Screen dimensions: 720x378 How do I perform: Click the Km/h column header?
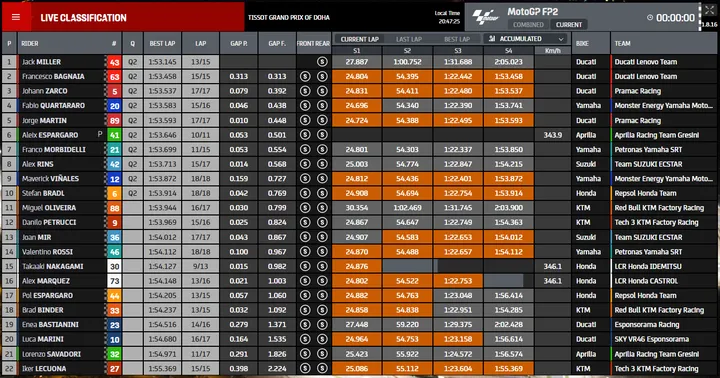click(552, 51)
